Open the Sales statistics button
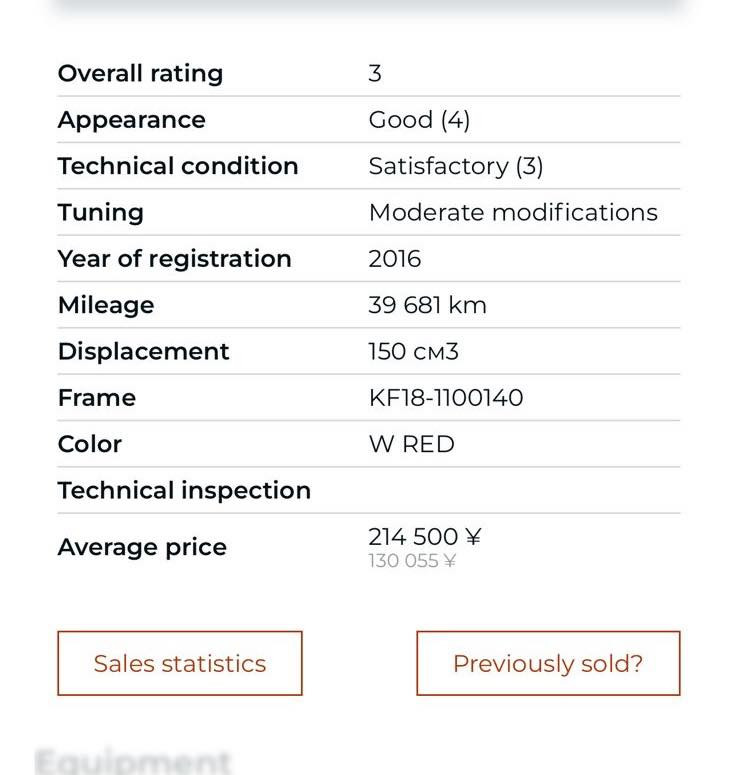The image size is (738, 775). 180,663
